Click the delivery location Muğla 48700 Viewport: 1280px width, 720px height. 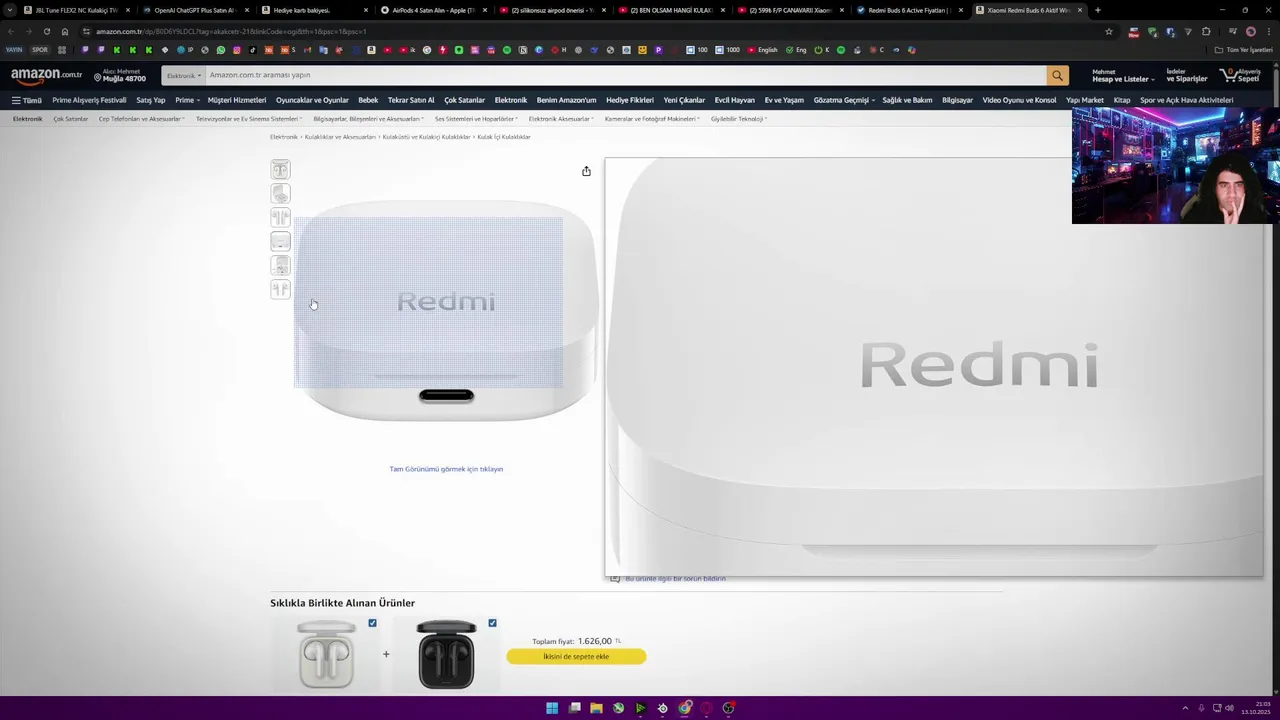pos(120,75)
